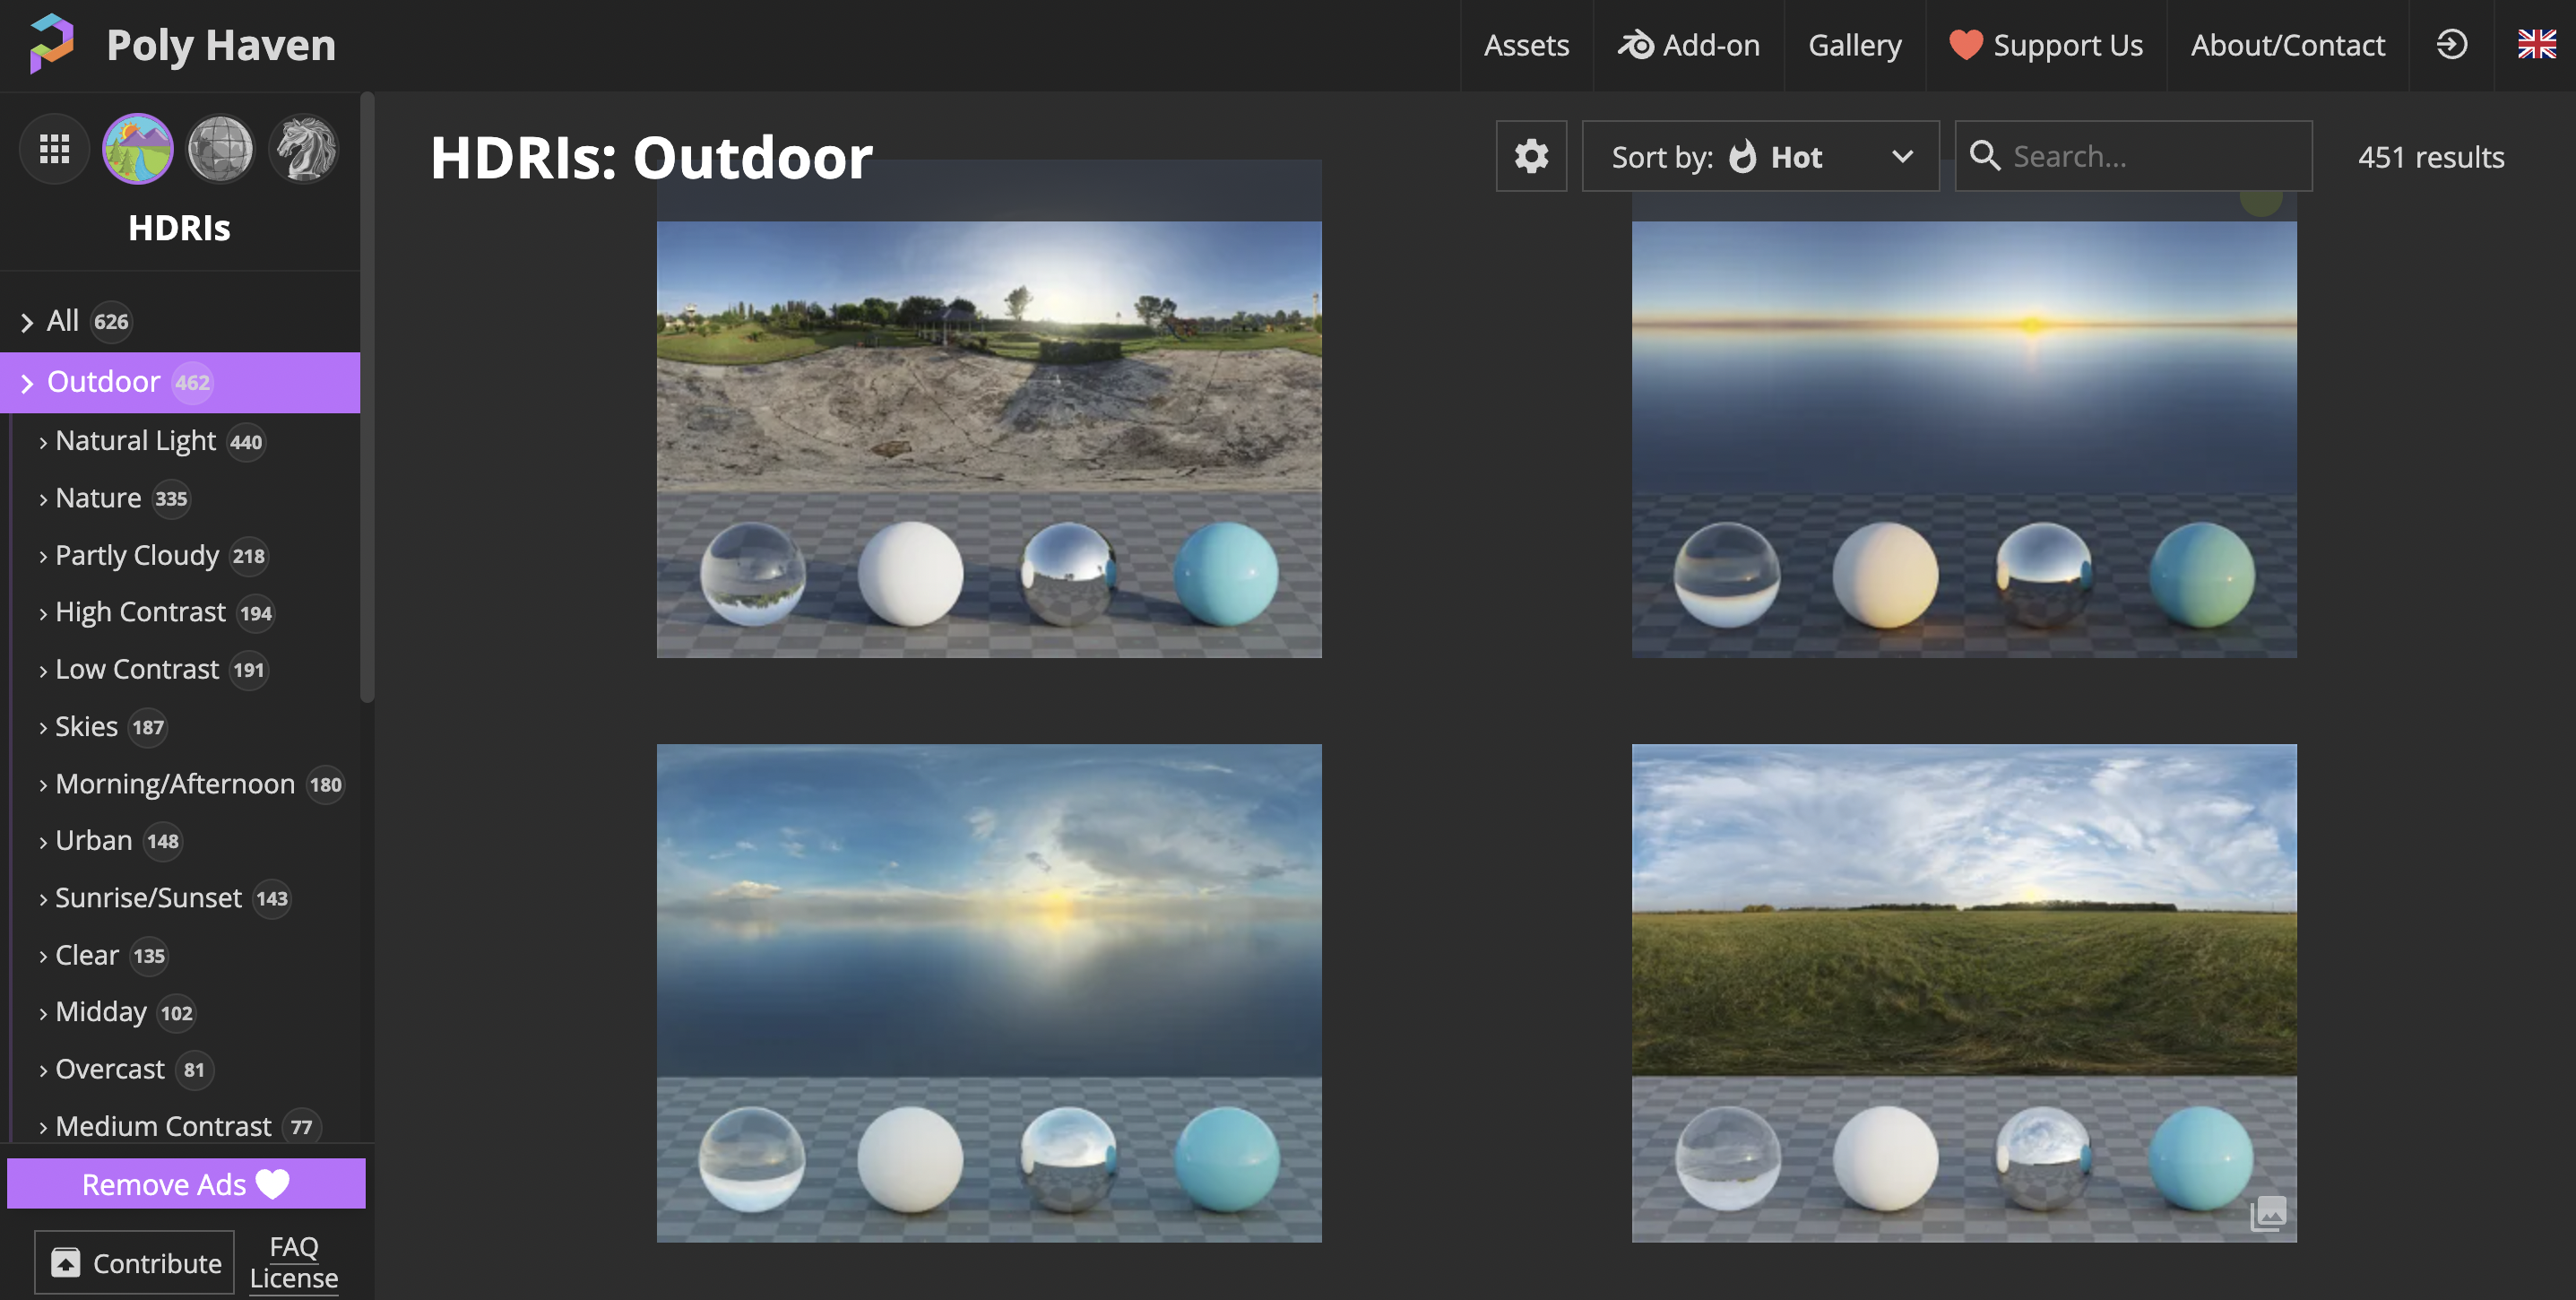The image size is (2576, 1300).
Task: Expand the Partly Cloudy chevron
Action: 43,557
